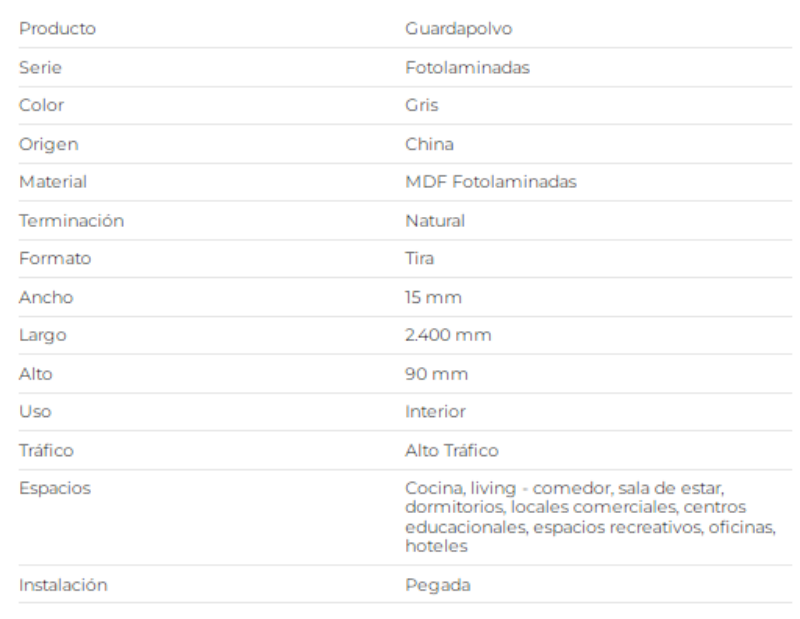Click the Origen label
Image resolution: width=800 pixels, height=619 pixels.
coord(48,144)
